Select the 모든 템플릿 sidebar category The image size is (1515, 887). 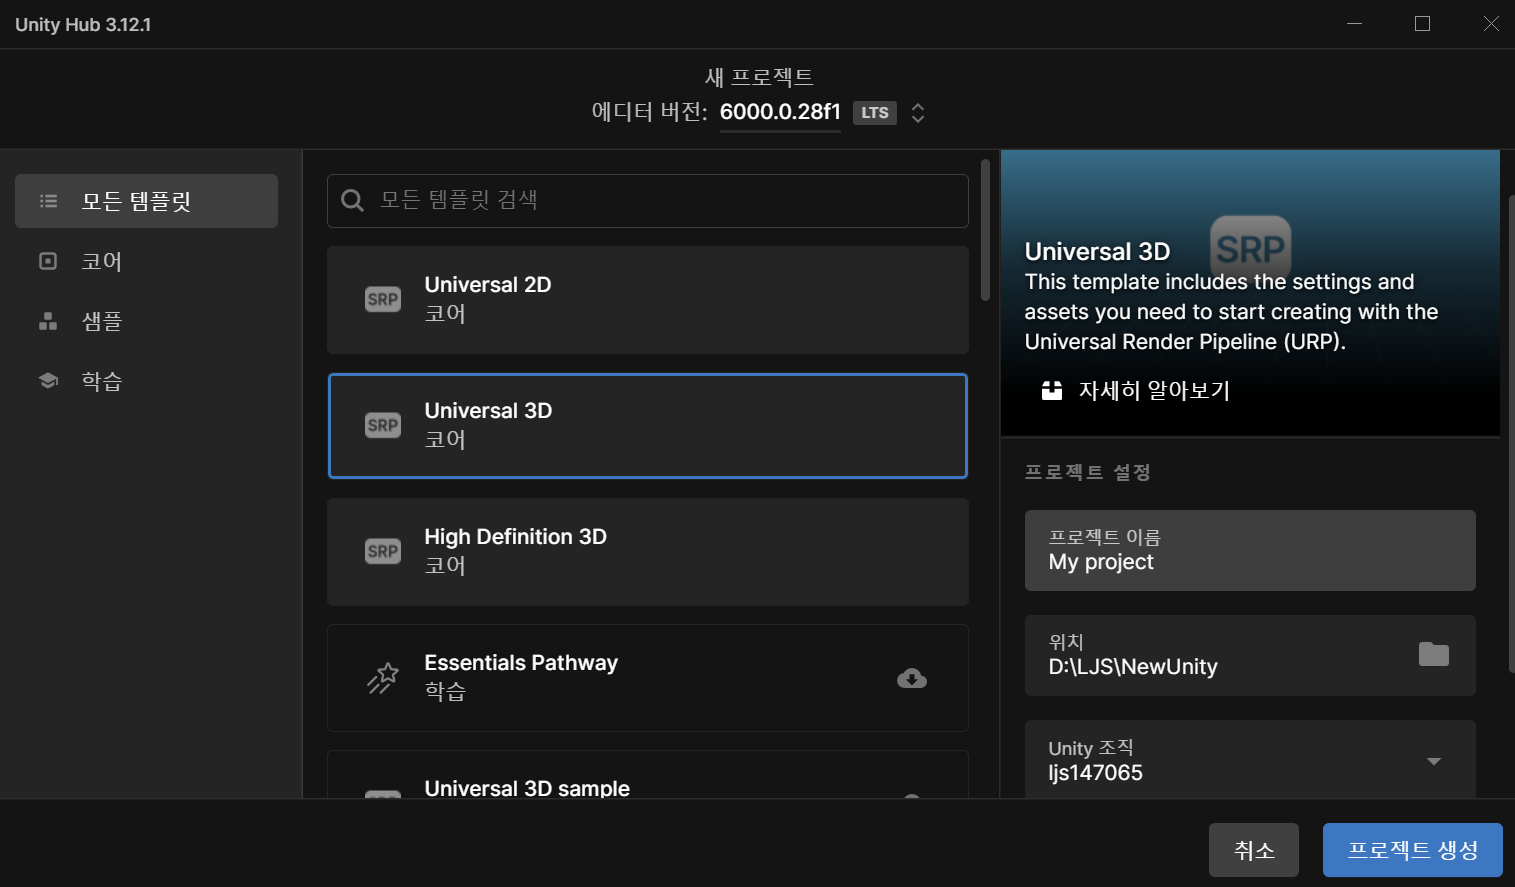click(146, 201)
